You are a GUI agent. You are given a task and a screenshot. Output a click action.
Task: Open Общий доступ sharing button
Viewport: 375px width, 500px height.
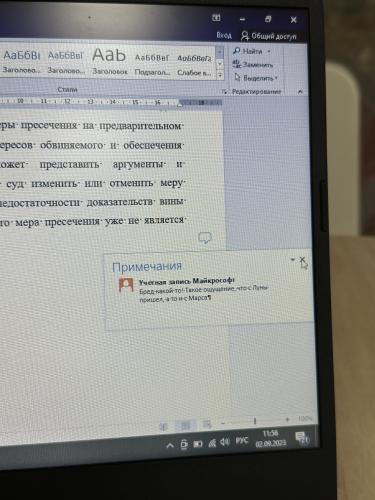coord(269,36)
